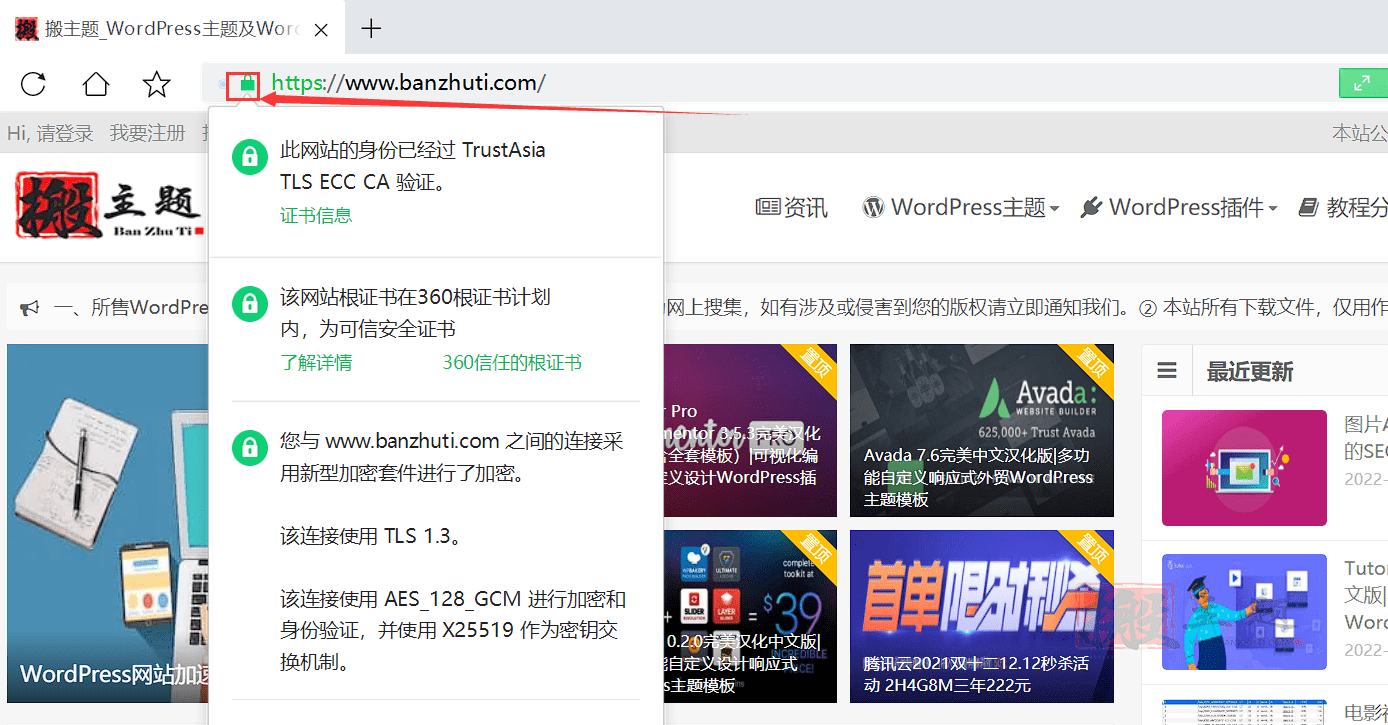This screenshot has width=1388, height=725.
Task: Click AES_128_GCM encryption description text
Action: [453, 630]
